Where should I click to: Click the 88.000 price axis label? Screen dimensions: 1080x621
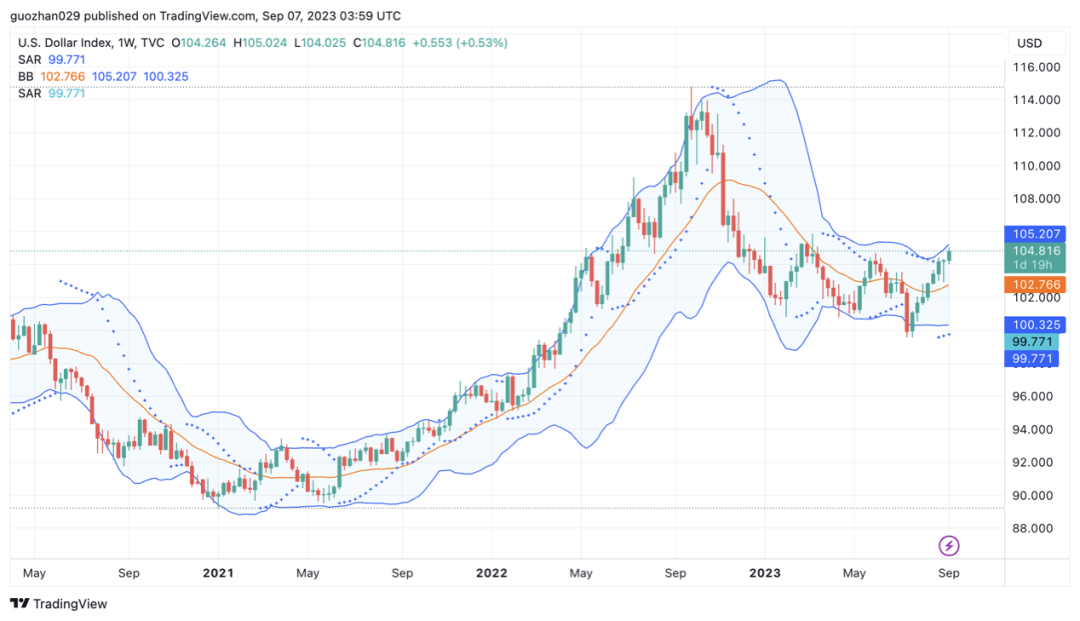coord(1037,528)
